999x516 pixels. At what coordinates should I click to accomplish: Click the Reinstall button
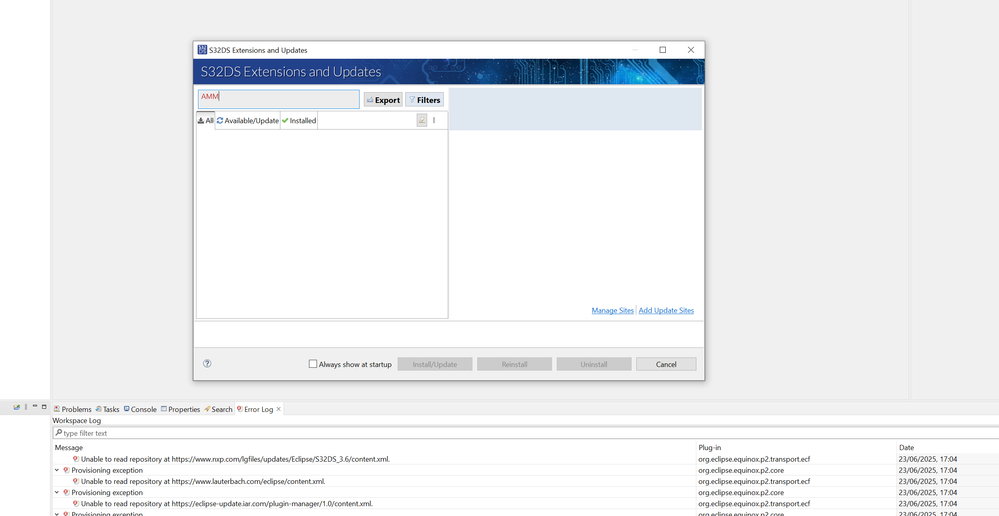[514, 364]
